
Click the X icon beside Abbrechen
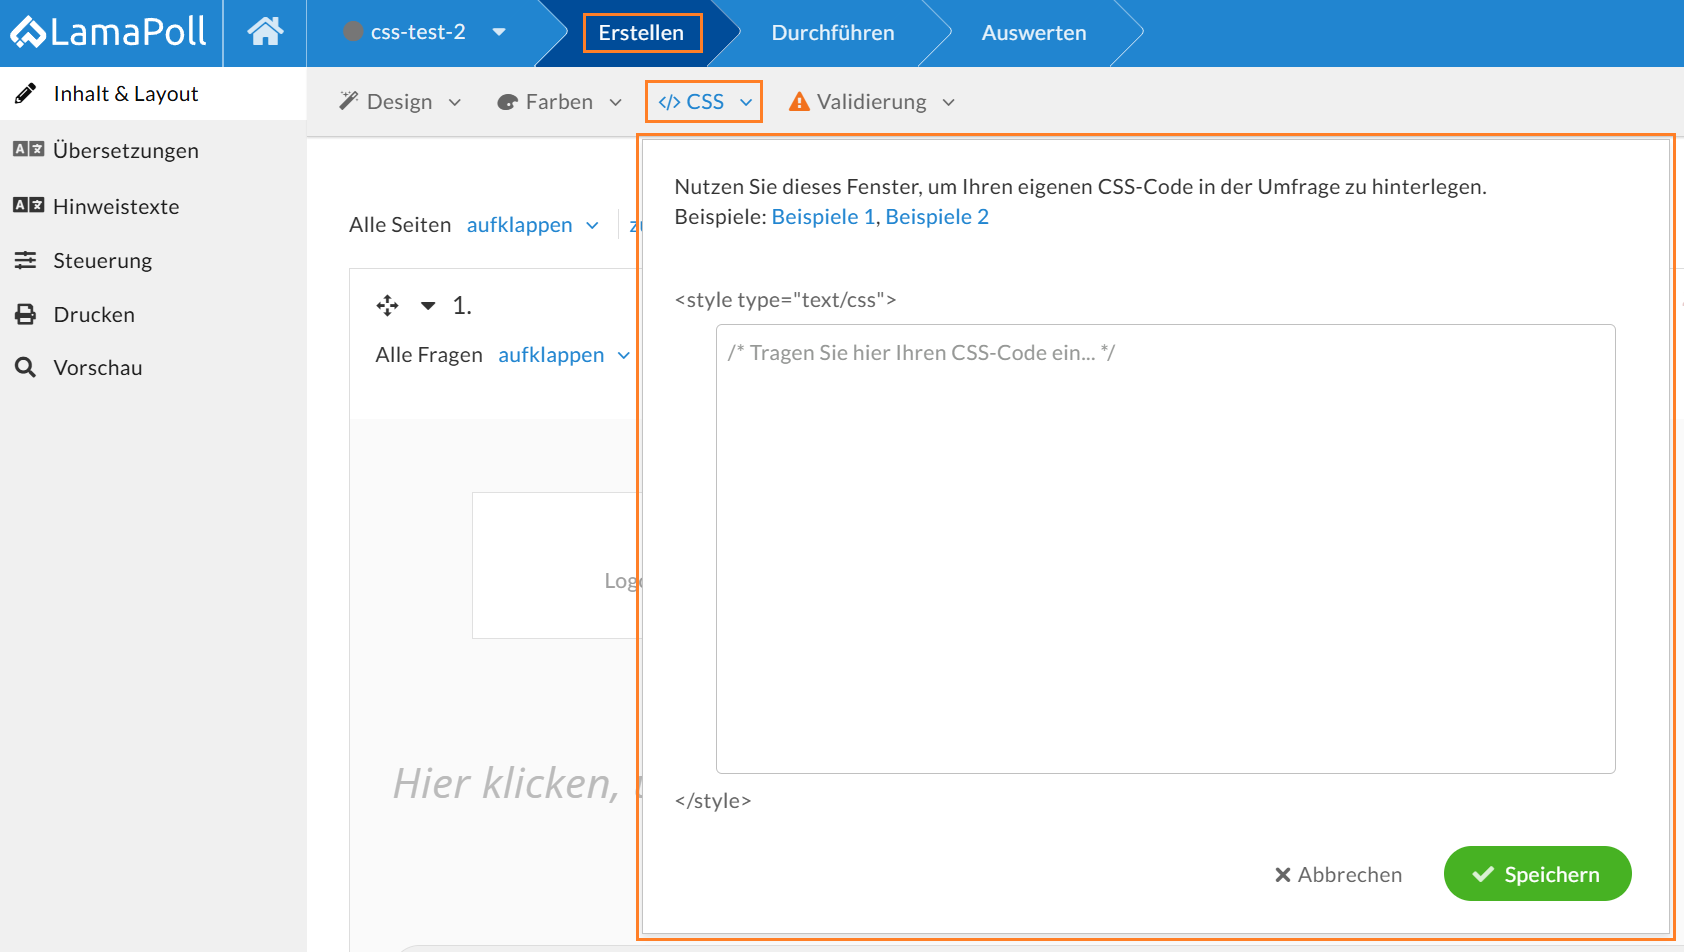(1283, 875)
